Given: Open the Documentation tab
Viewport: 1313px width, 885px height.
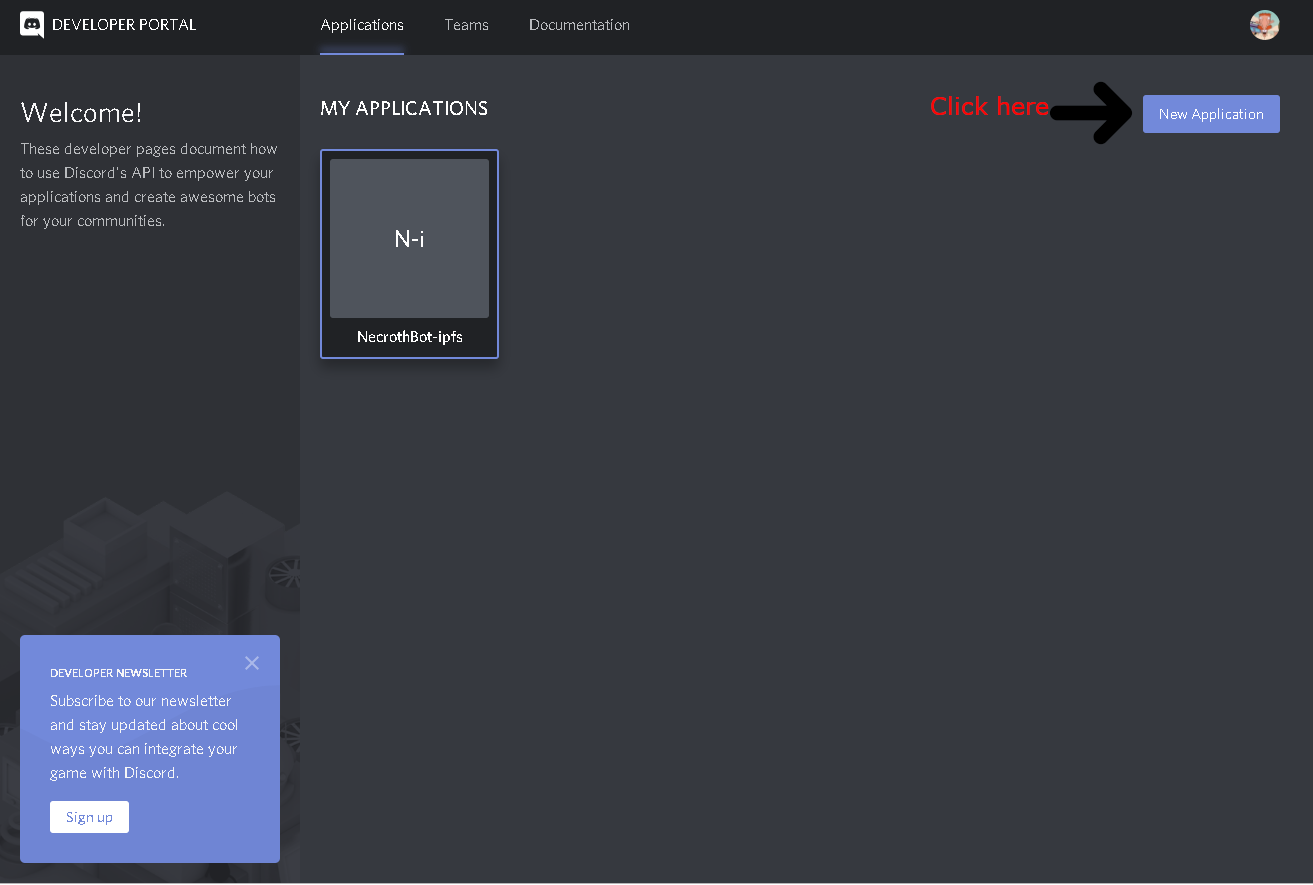Looking at the screenshot, I should click(579, 25).
